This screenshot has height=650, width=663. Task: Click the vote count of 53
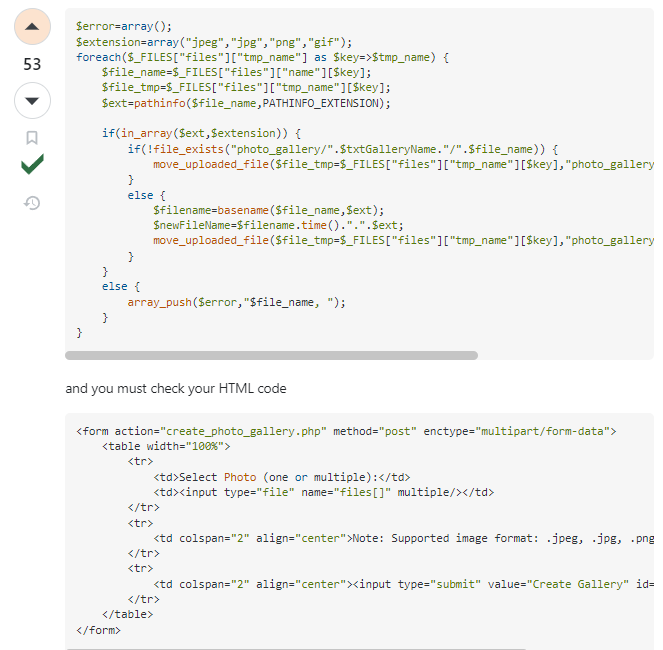click(32, 65)
